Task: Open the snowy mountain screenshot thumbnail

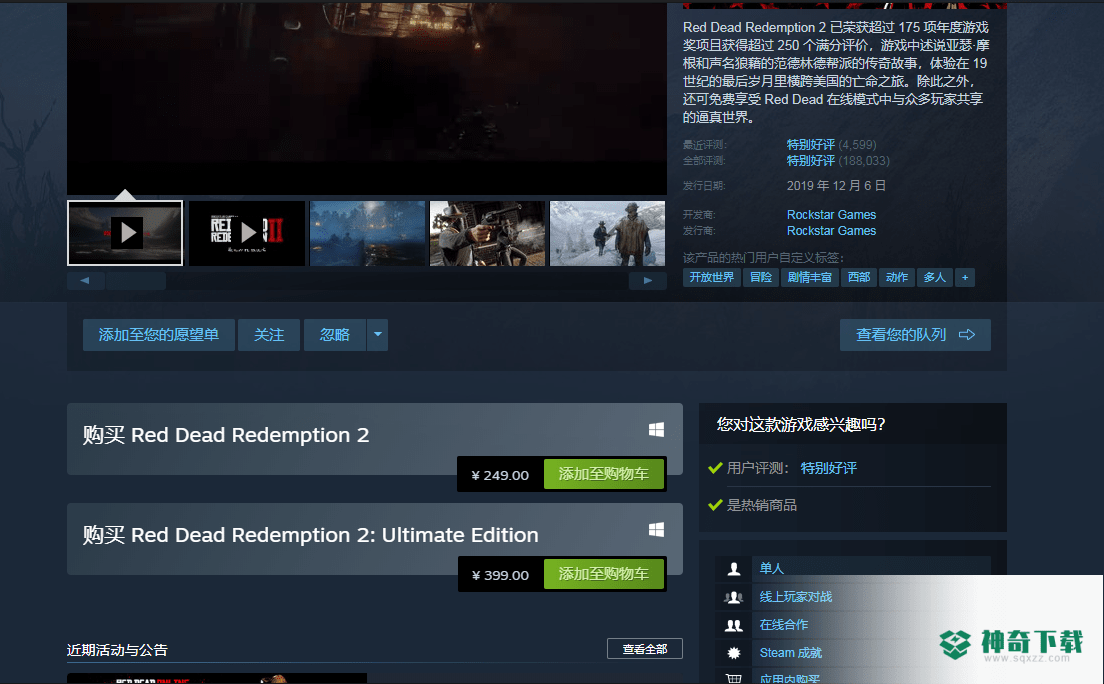Action: (608, 233)
